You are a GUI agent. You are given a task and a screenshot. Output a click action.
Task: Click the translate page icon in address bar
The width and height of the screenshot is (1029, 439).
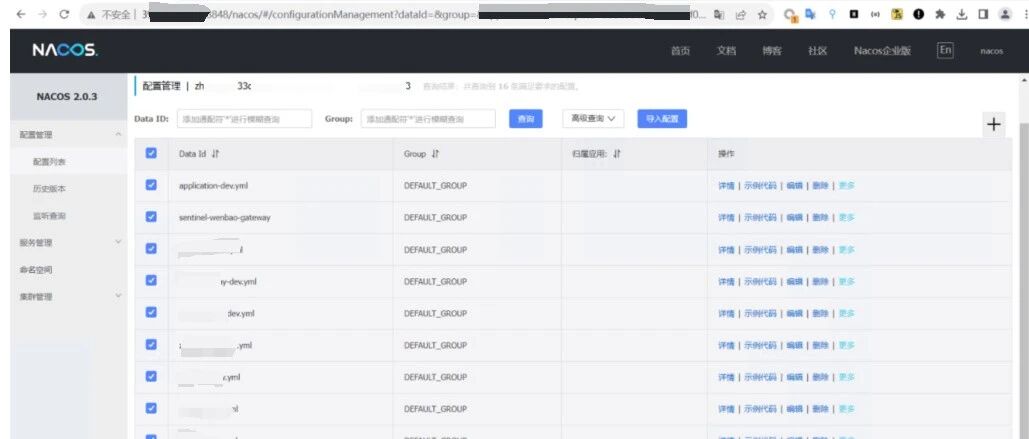pos(719,14)
